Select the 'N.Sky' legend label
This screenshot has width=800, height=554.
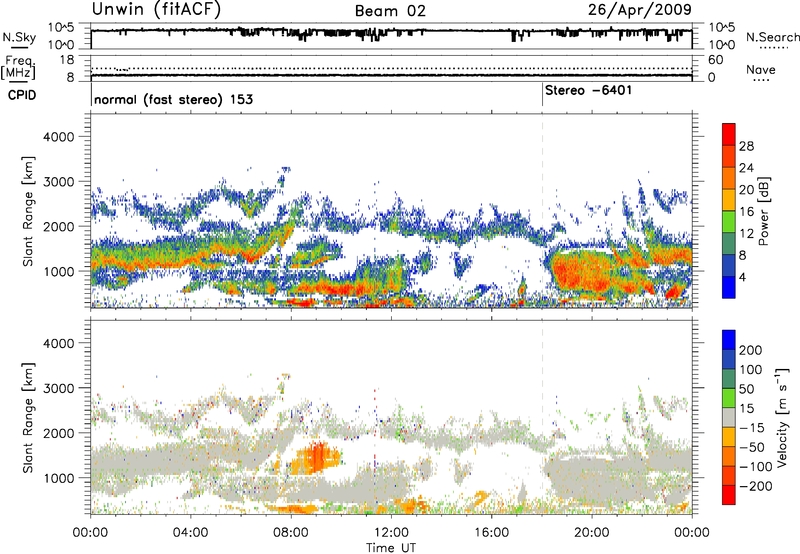pos(19,38)
